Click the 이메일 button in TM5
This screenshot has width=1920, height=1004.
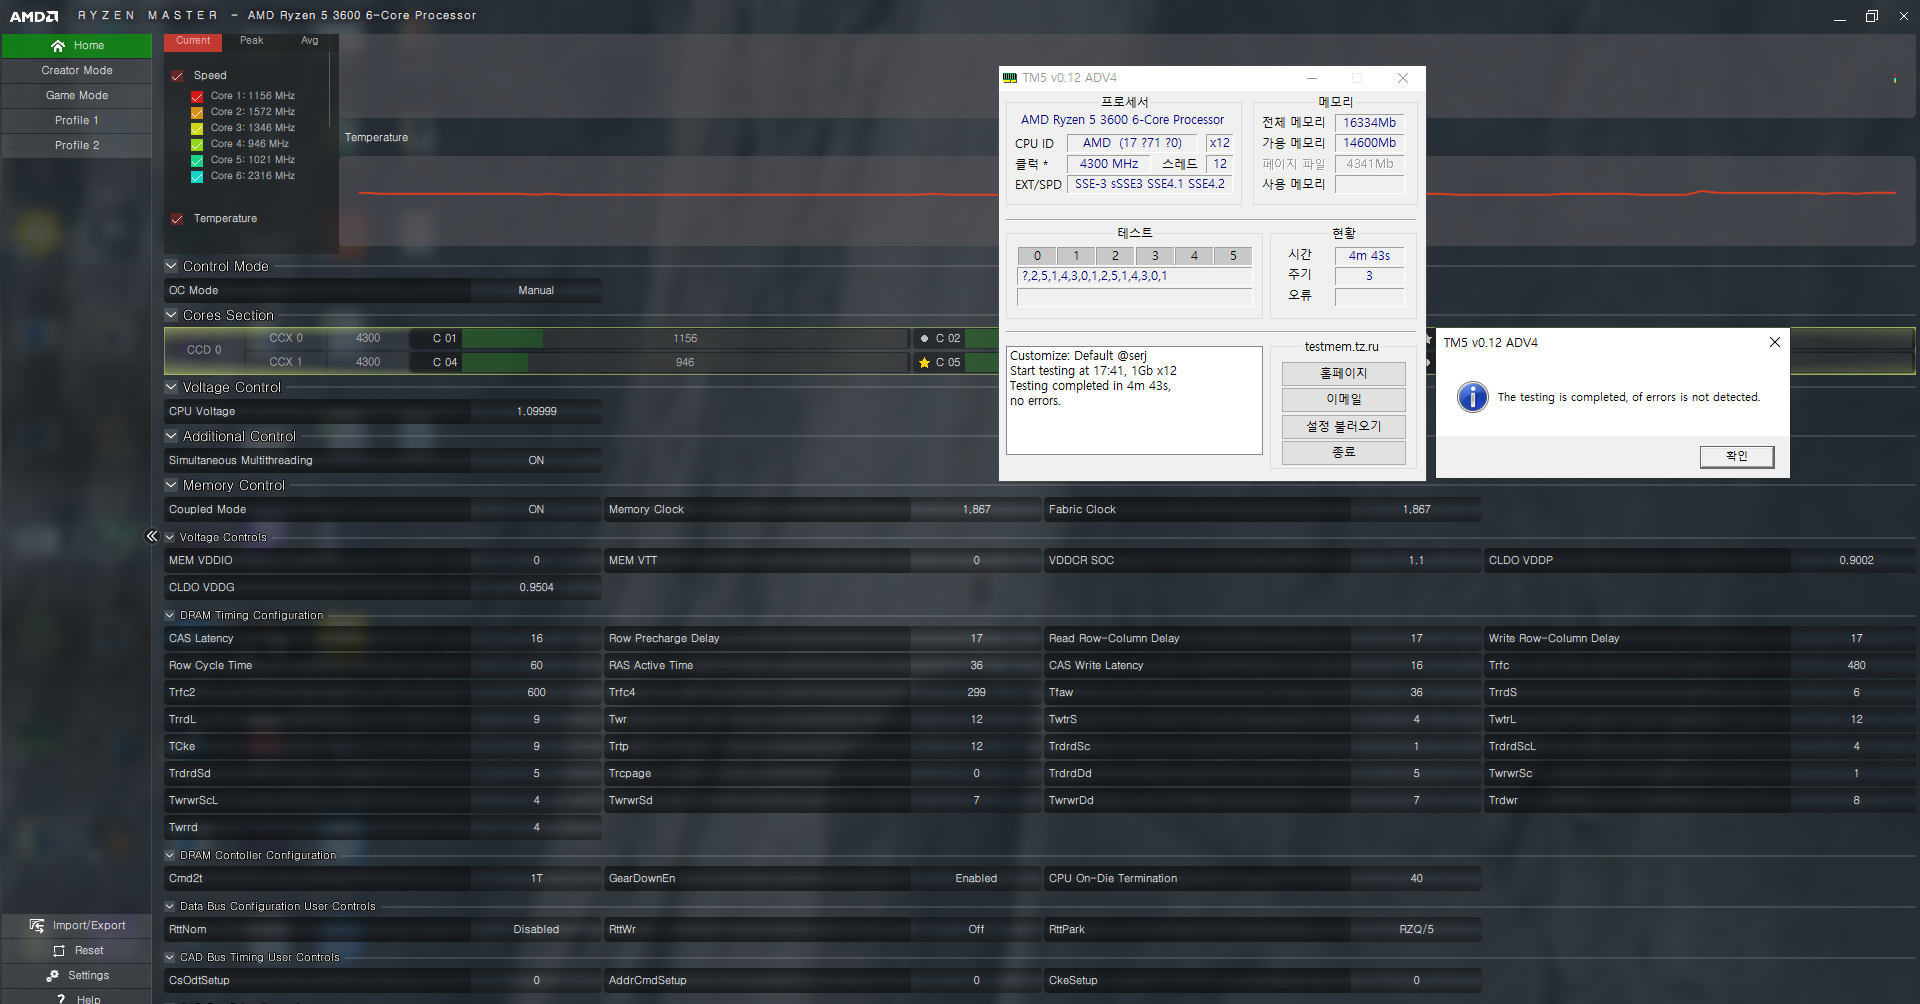pos(1343,400)
